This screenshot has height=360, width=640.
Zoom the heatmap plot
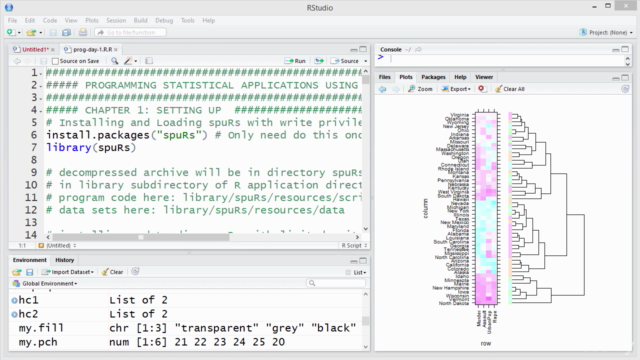[420, 89]
